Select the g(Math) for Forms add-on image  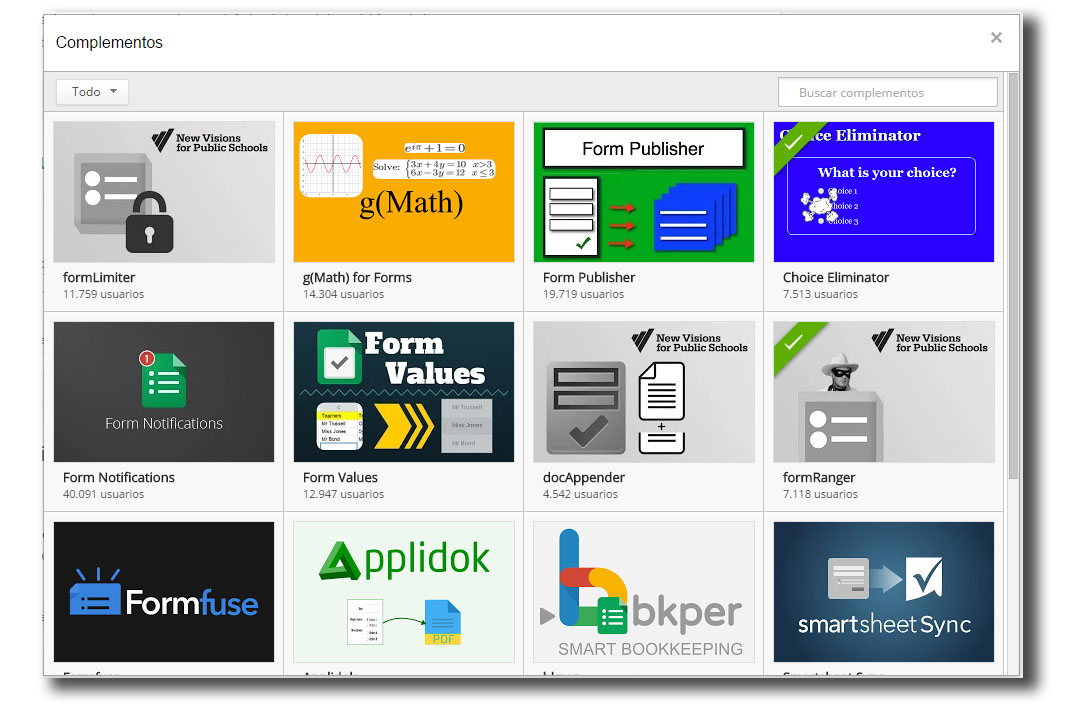tap(404, 192)
